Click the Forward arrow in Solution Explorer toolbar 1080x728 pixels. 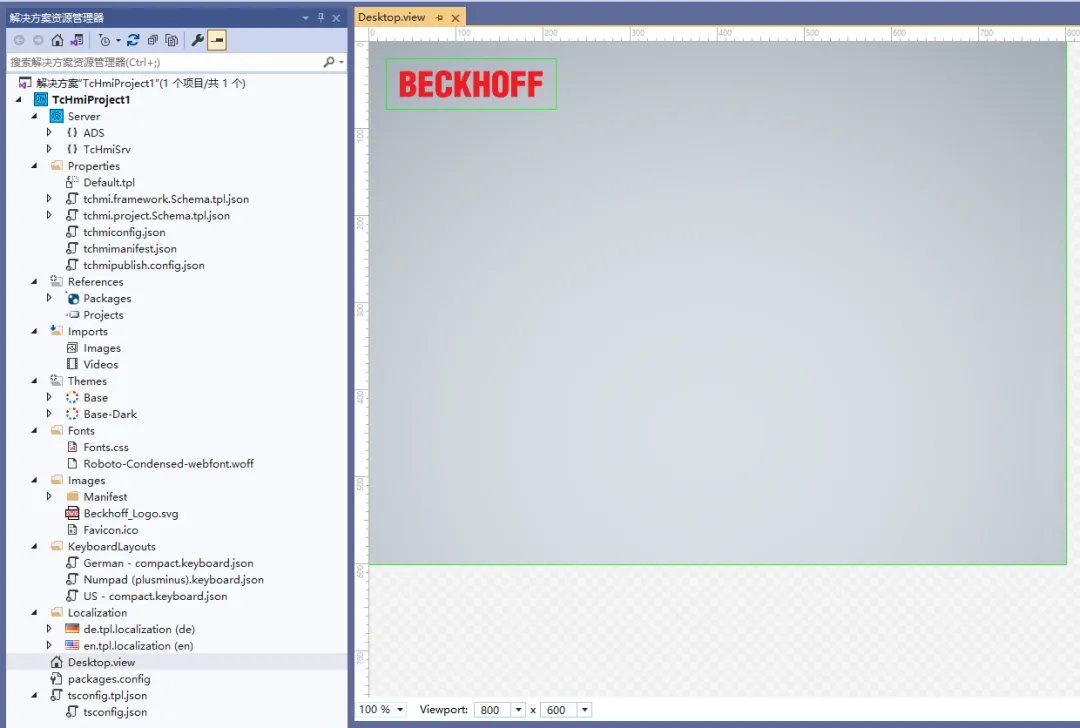pyautogui.click(x=38, y=40)
